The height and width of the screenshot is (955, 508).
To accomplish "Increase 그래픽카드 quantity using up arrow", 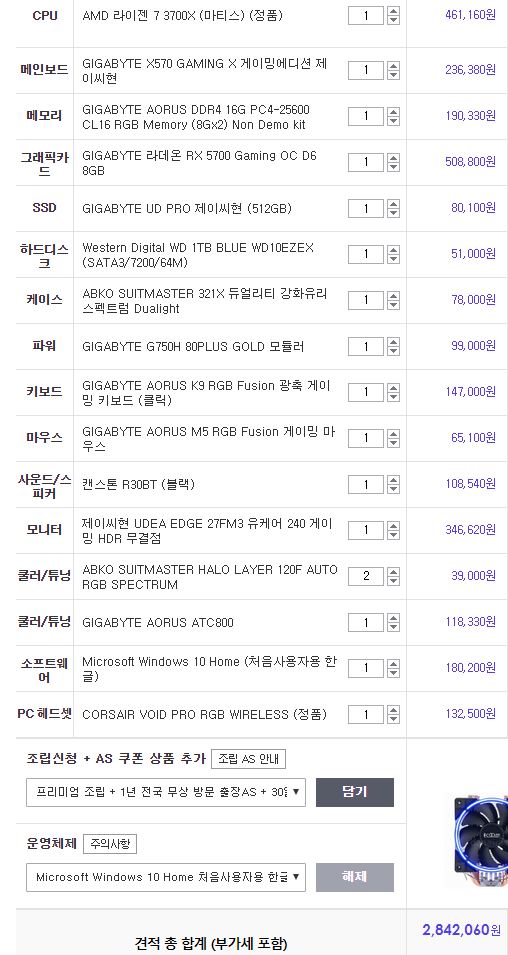I will 393,158.
